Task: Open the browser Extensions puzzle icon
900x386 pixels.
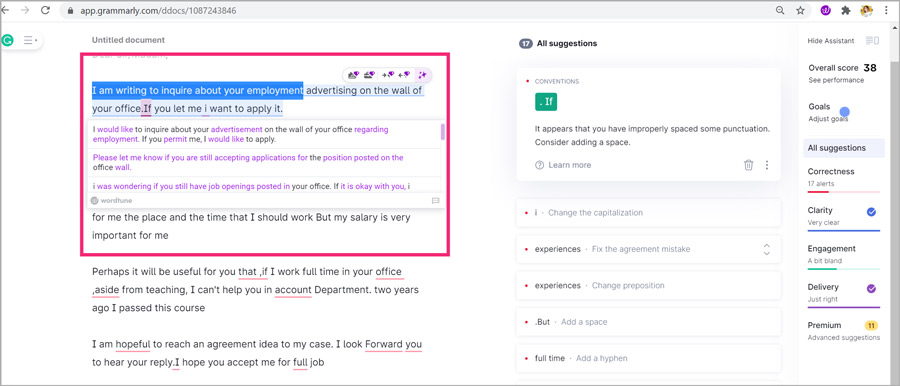Action: pyautogui.click(x=845, y=10)
